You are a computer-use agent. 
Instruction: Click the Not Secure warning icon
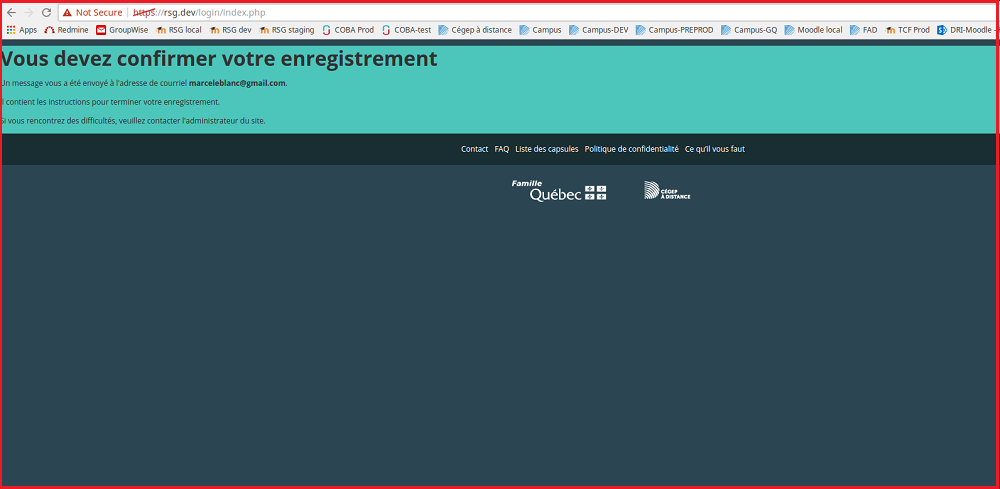click(x=67, y=12)
